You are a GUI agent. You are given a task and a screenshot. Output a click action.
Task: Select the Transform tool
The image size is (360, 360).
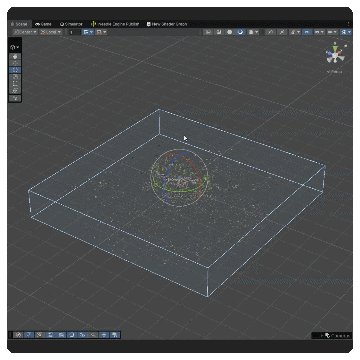pyautogui.click(x=15, y=90)
